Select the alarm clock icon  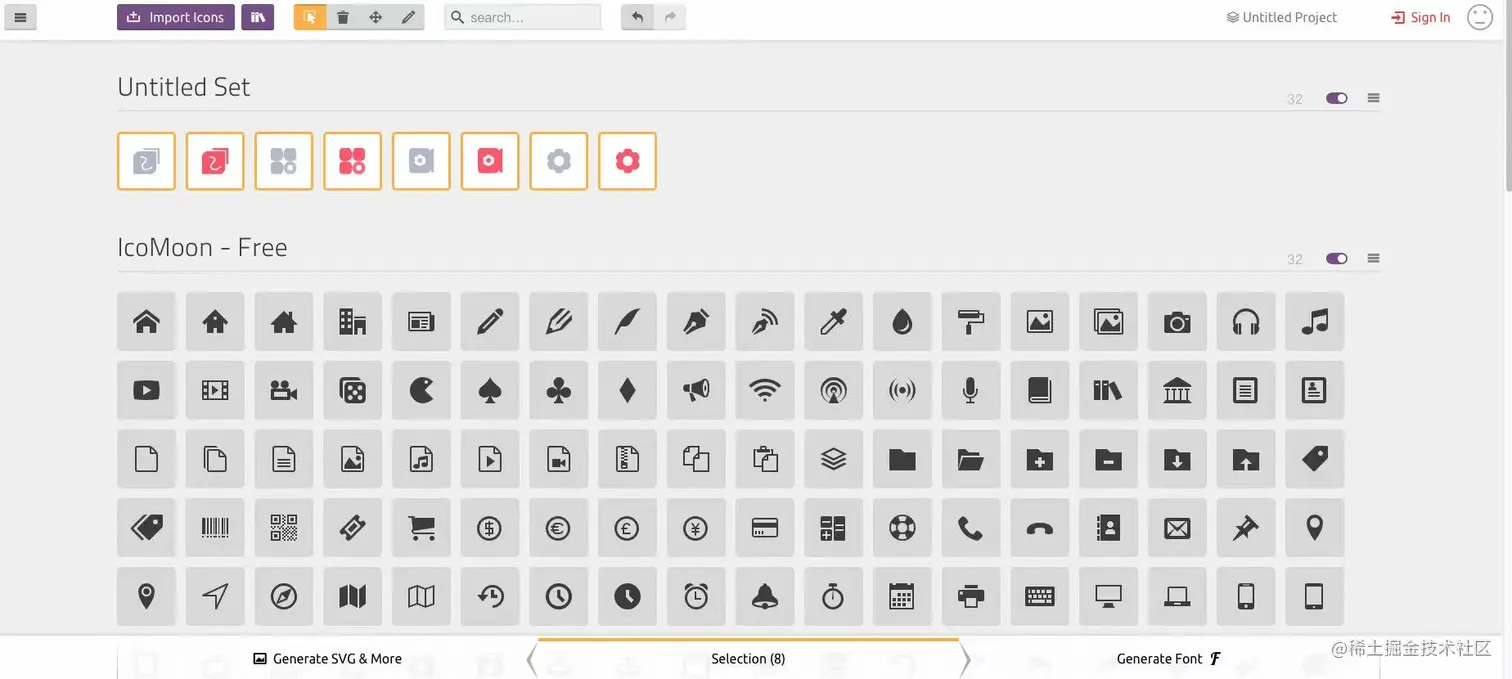(696, 597)
